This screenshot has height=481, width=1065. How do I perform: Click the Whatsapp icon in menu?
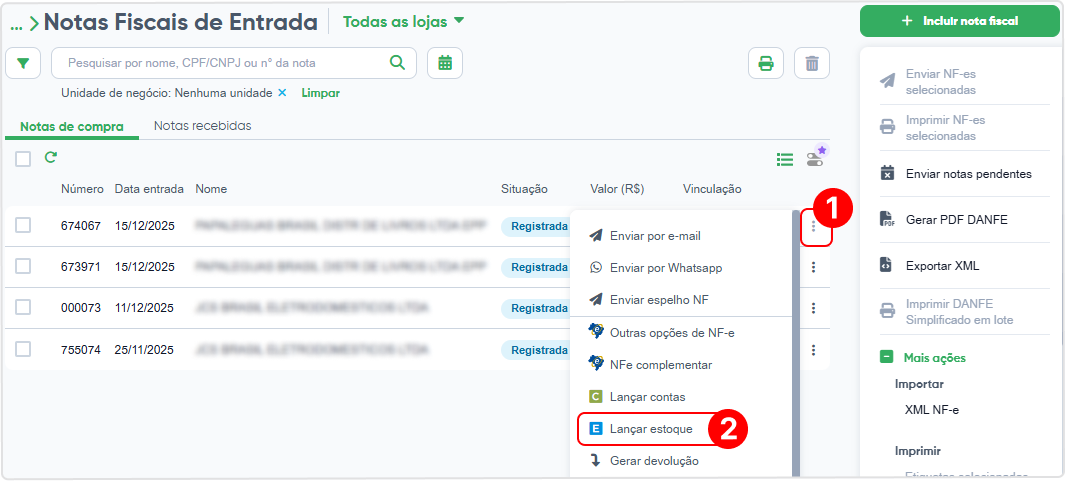coord(596,268)
